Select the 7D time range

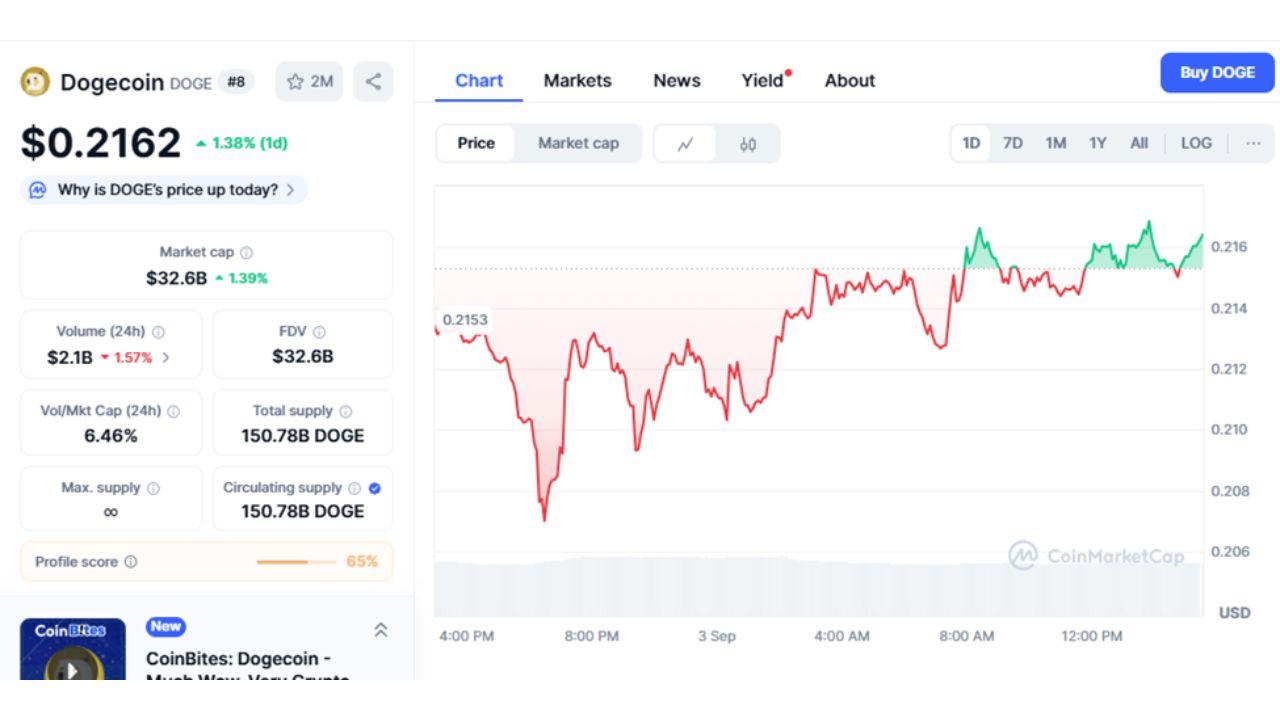(1013, 143)
